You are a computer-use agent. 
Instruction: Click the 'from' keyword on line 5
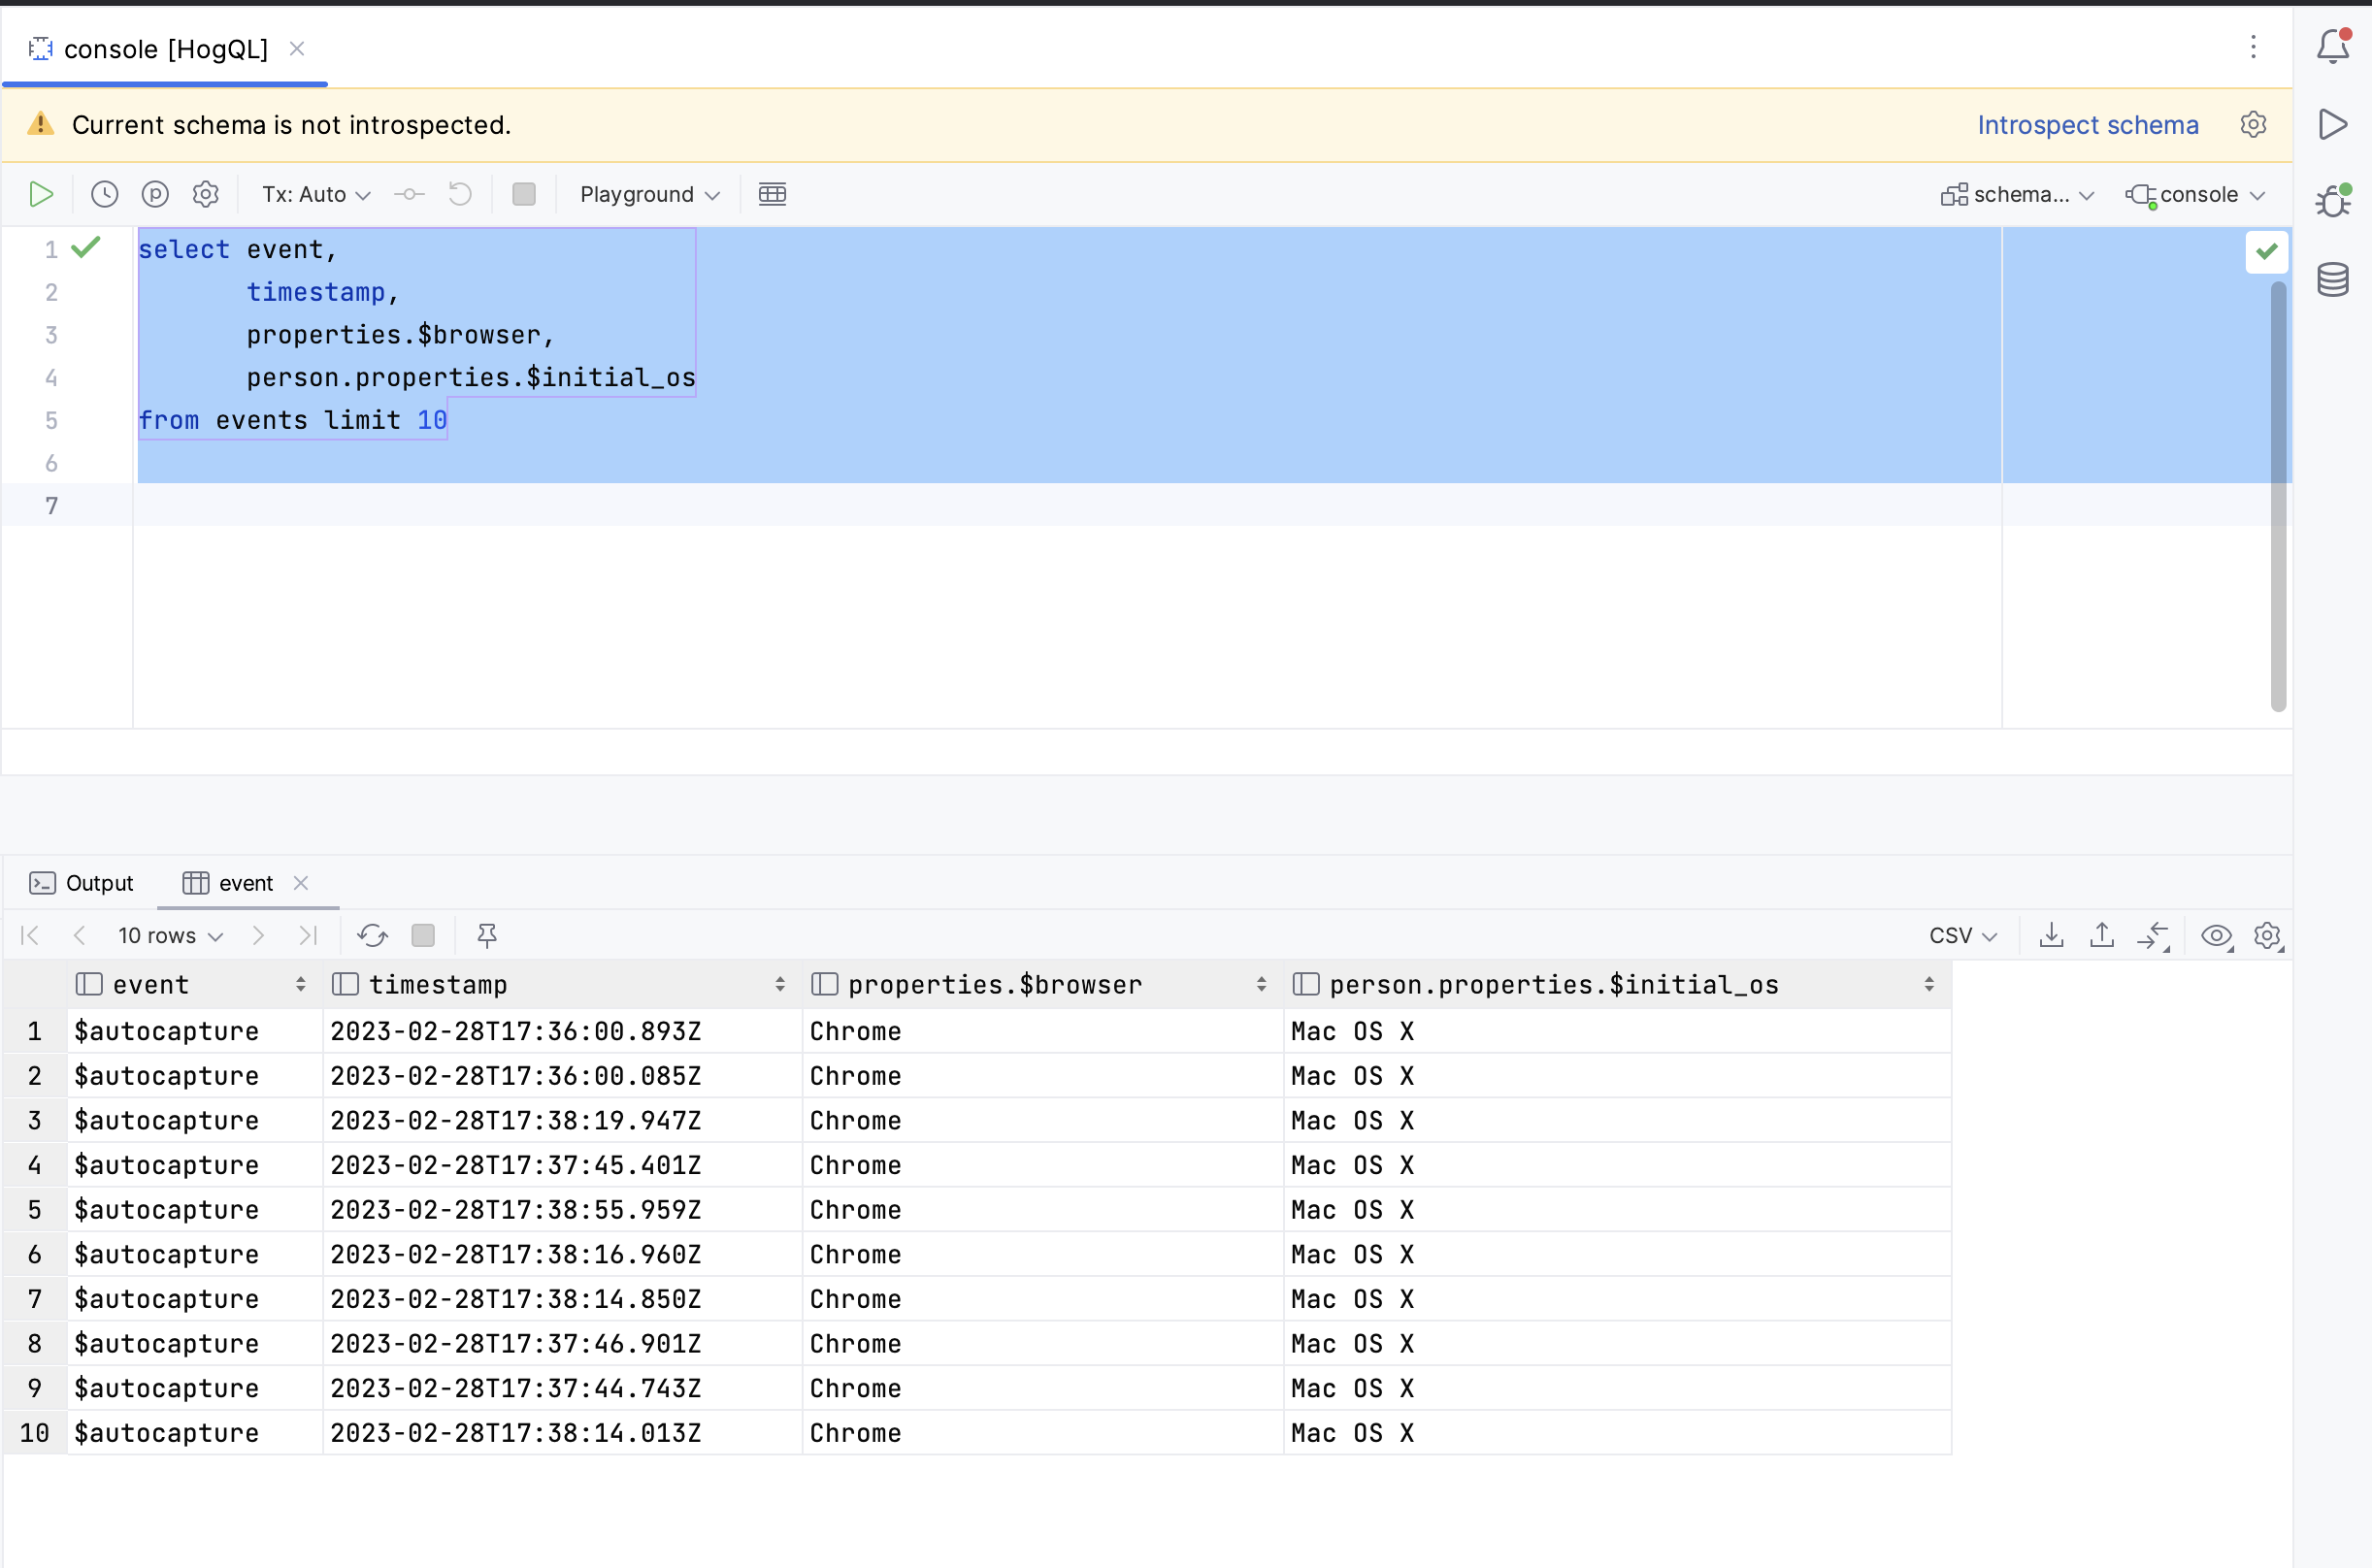pos(168,420)
